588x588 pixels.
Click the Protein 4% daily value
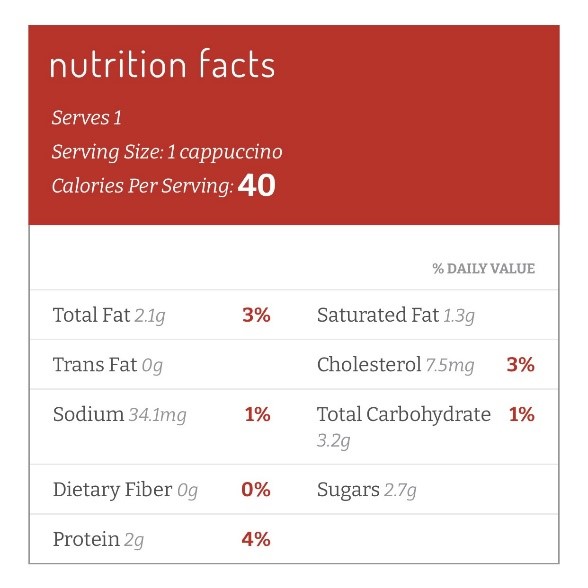[x=256, y=539]
